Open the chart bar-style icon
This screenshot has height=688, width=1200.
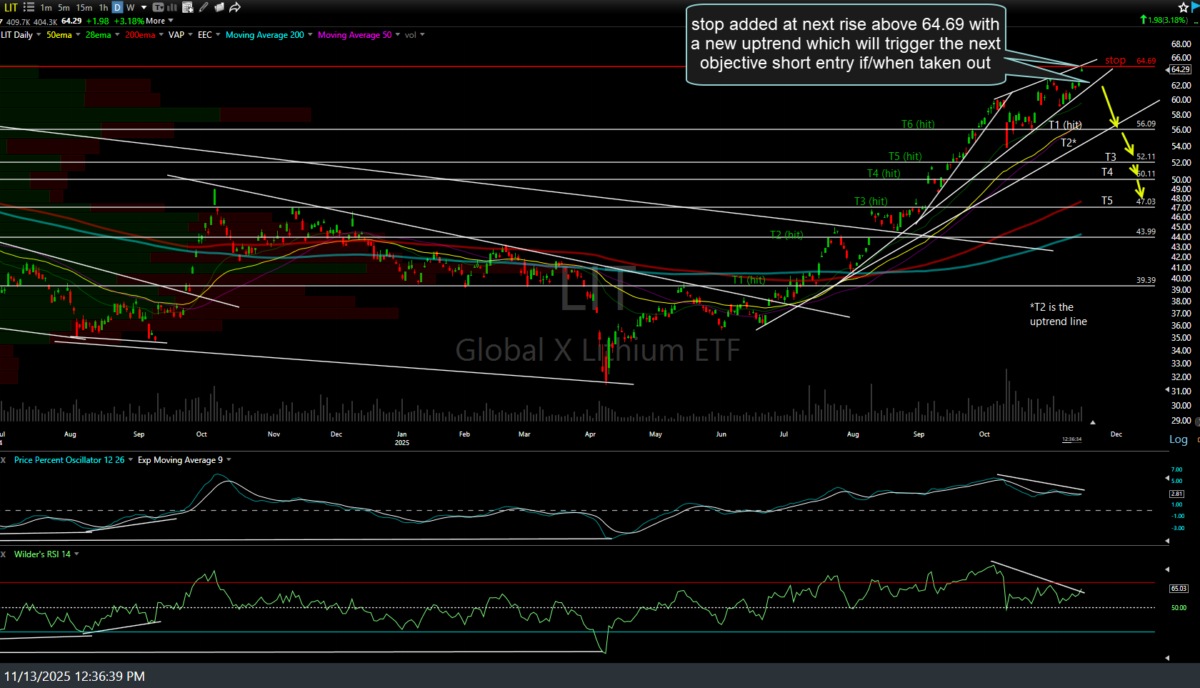click(172, 8)
